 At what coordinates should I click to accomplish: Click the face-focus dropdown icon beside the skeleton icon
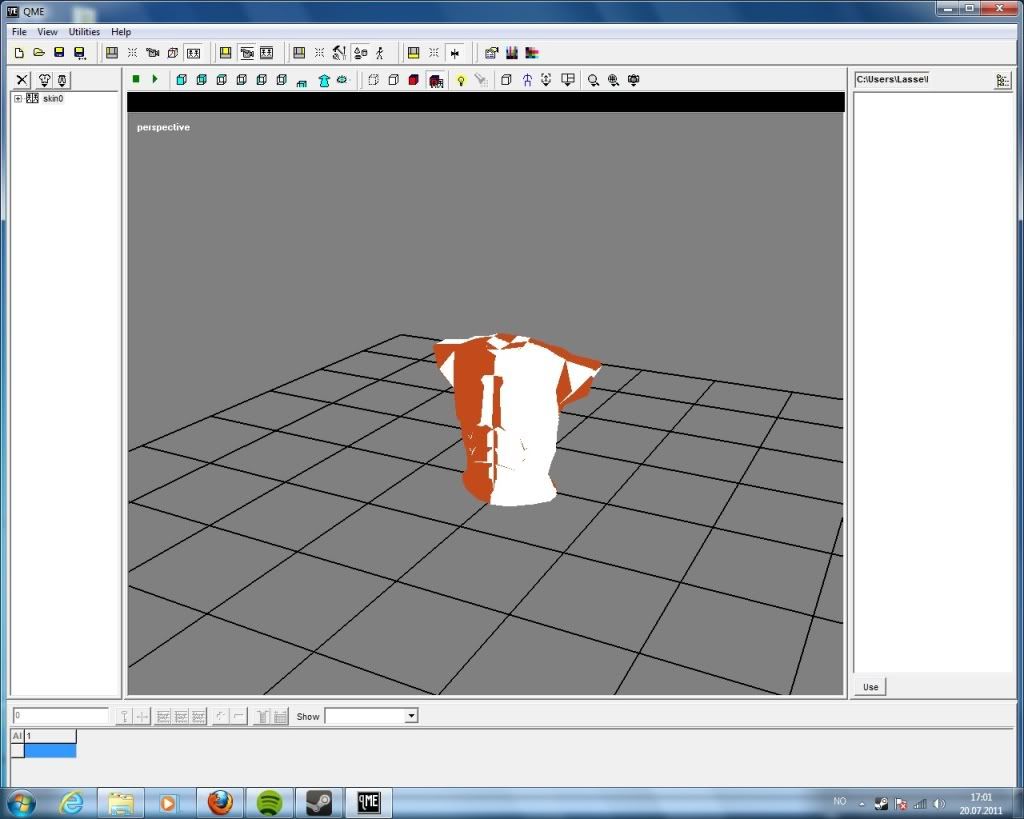coord(547,80)
